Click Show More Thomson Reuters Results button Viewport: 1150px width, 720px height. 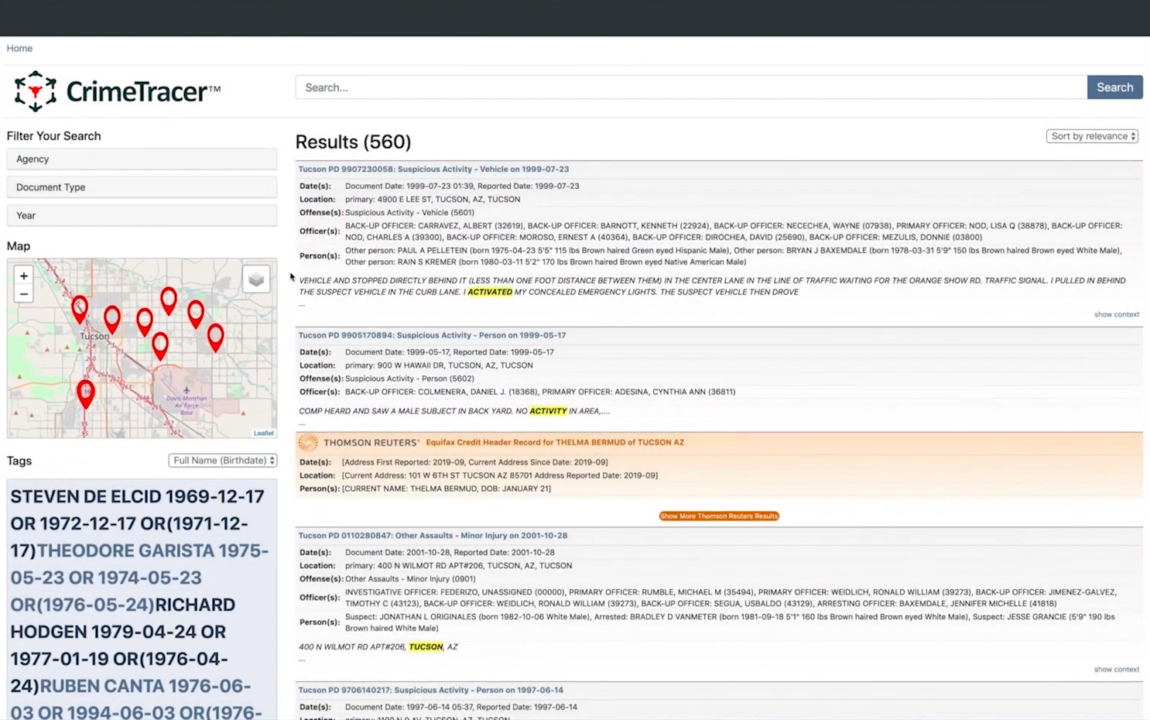click(x=719, y=516)
